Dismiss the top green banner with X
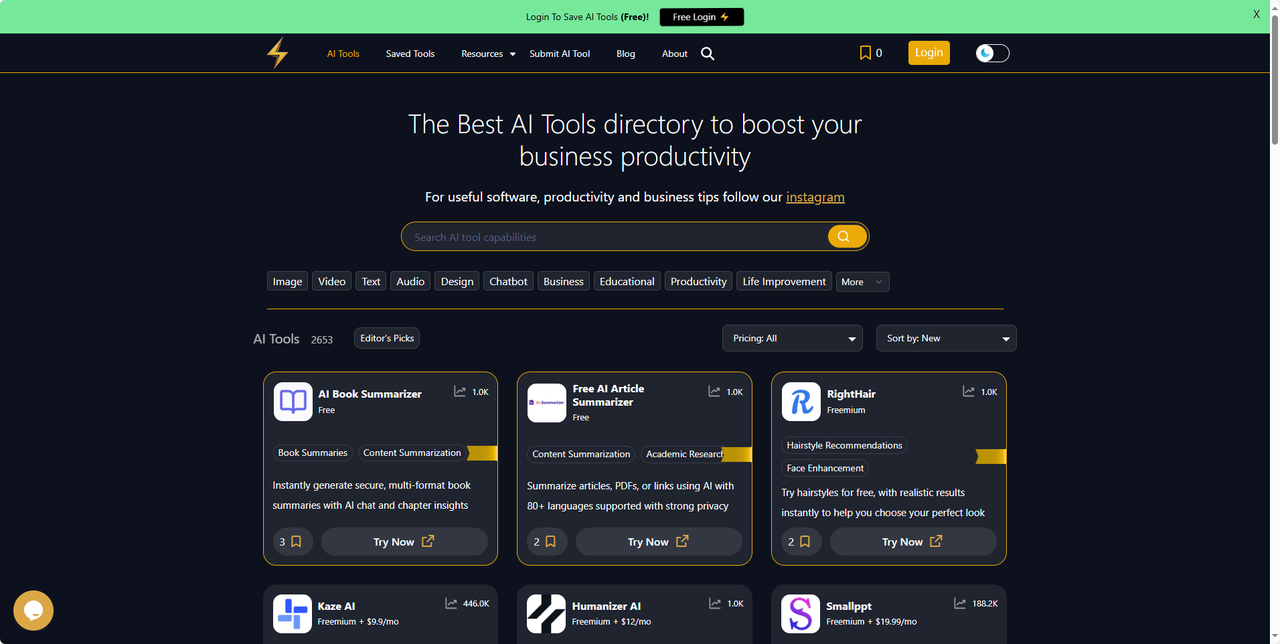 click(1257, 15)
